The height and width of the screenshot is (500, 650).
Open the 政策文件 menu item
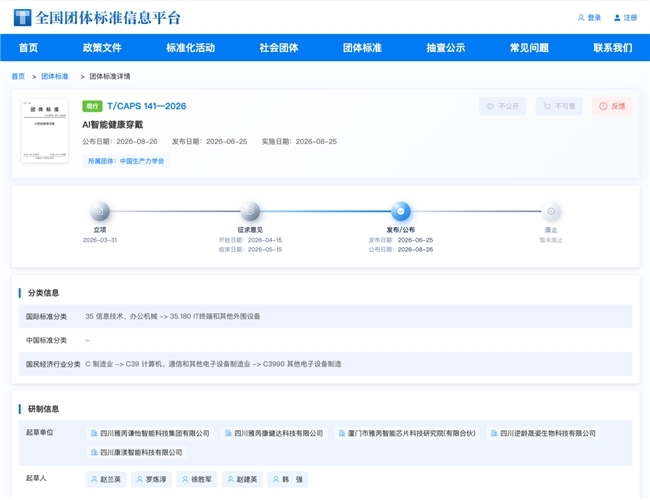102,48
